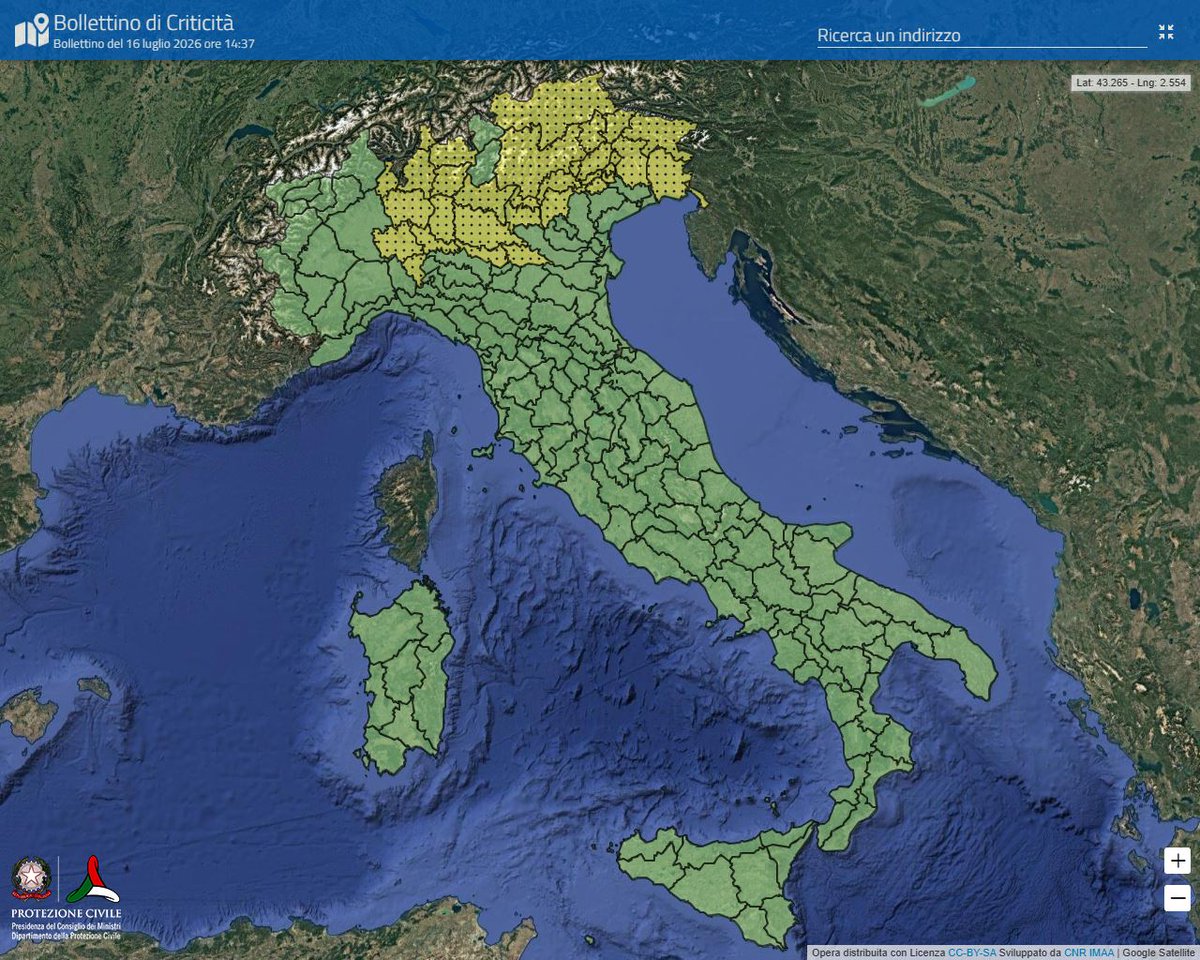Viewport: 1200px width, 960px height.
Task: Click the Google Satellite attribution text
Action: 1158,952
